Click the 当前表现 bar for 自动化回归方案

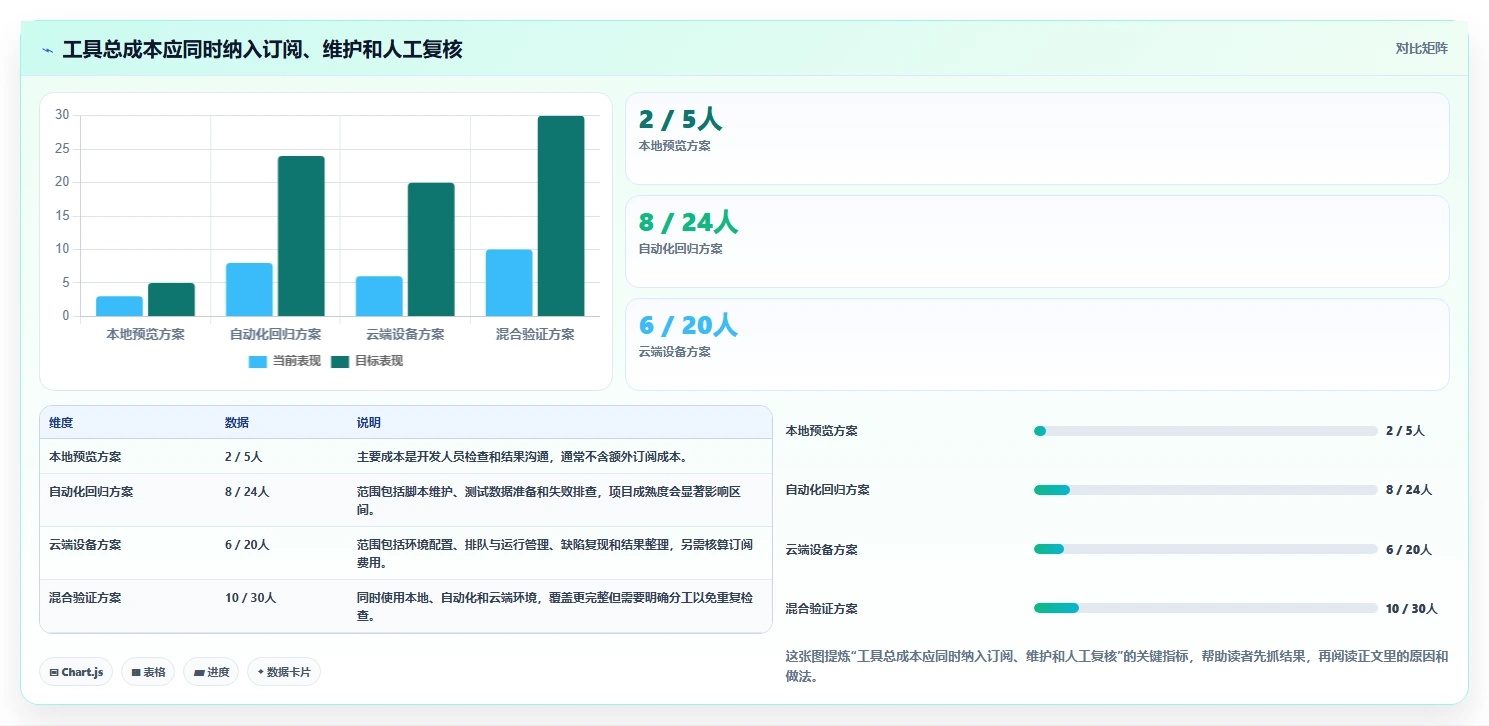[x=249, y=289]
